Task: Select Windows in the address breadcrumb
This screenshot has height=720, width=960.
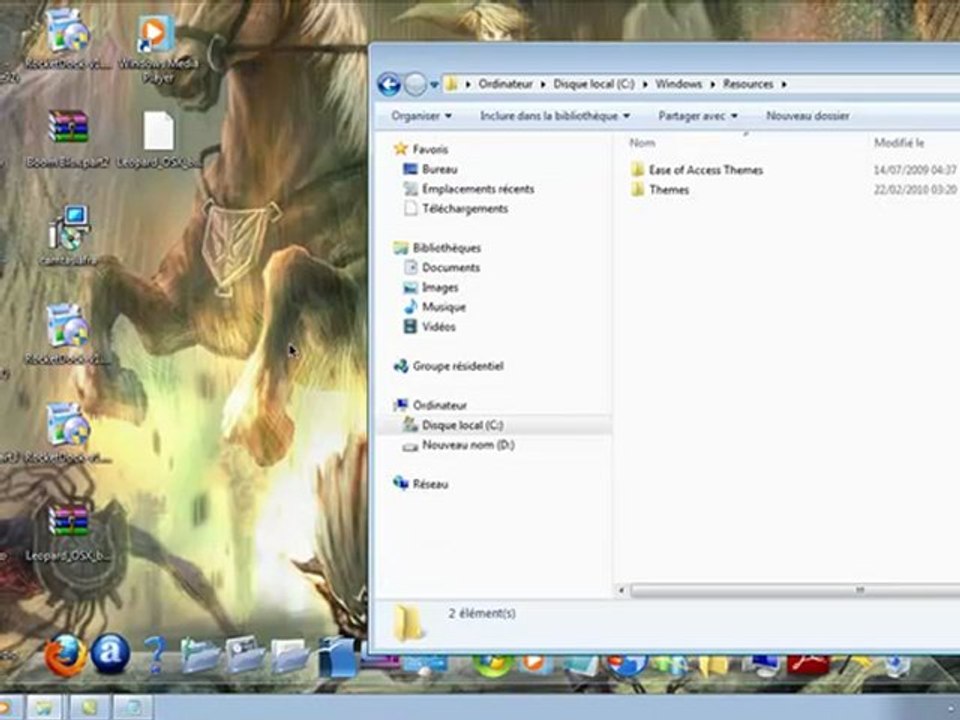Action: pyautogui.click(x=678, y=84)
